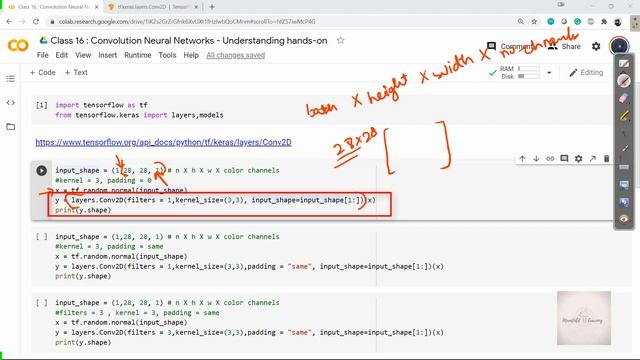Add a new Text cell
640x360 pixels.
(76, 73)
